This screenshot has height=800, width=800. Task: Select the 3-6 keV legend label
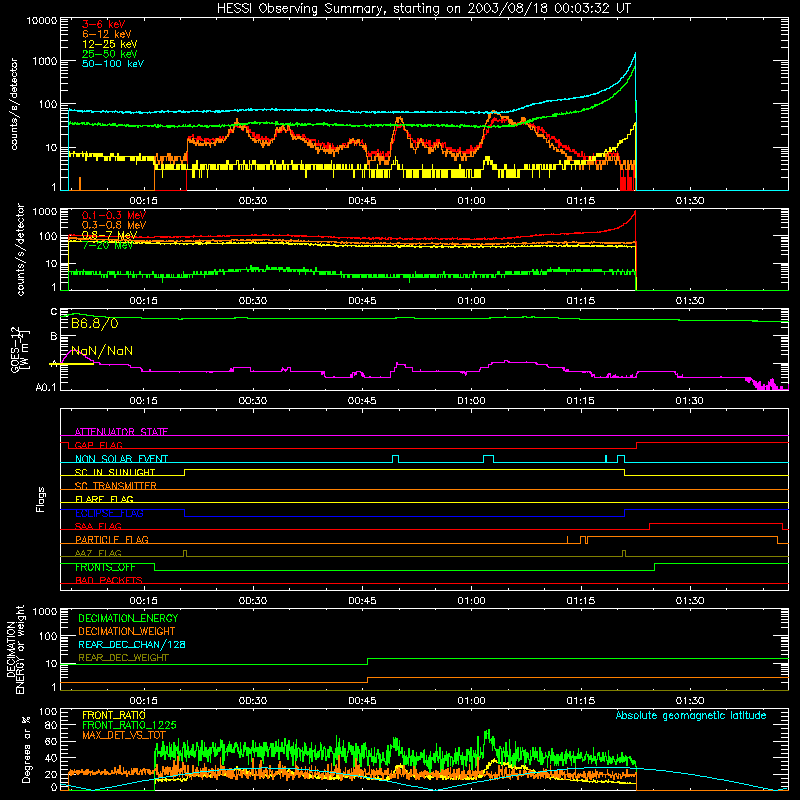[x=103, y=24]
